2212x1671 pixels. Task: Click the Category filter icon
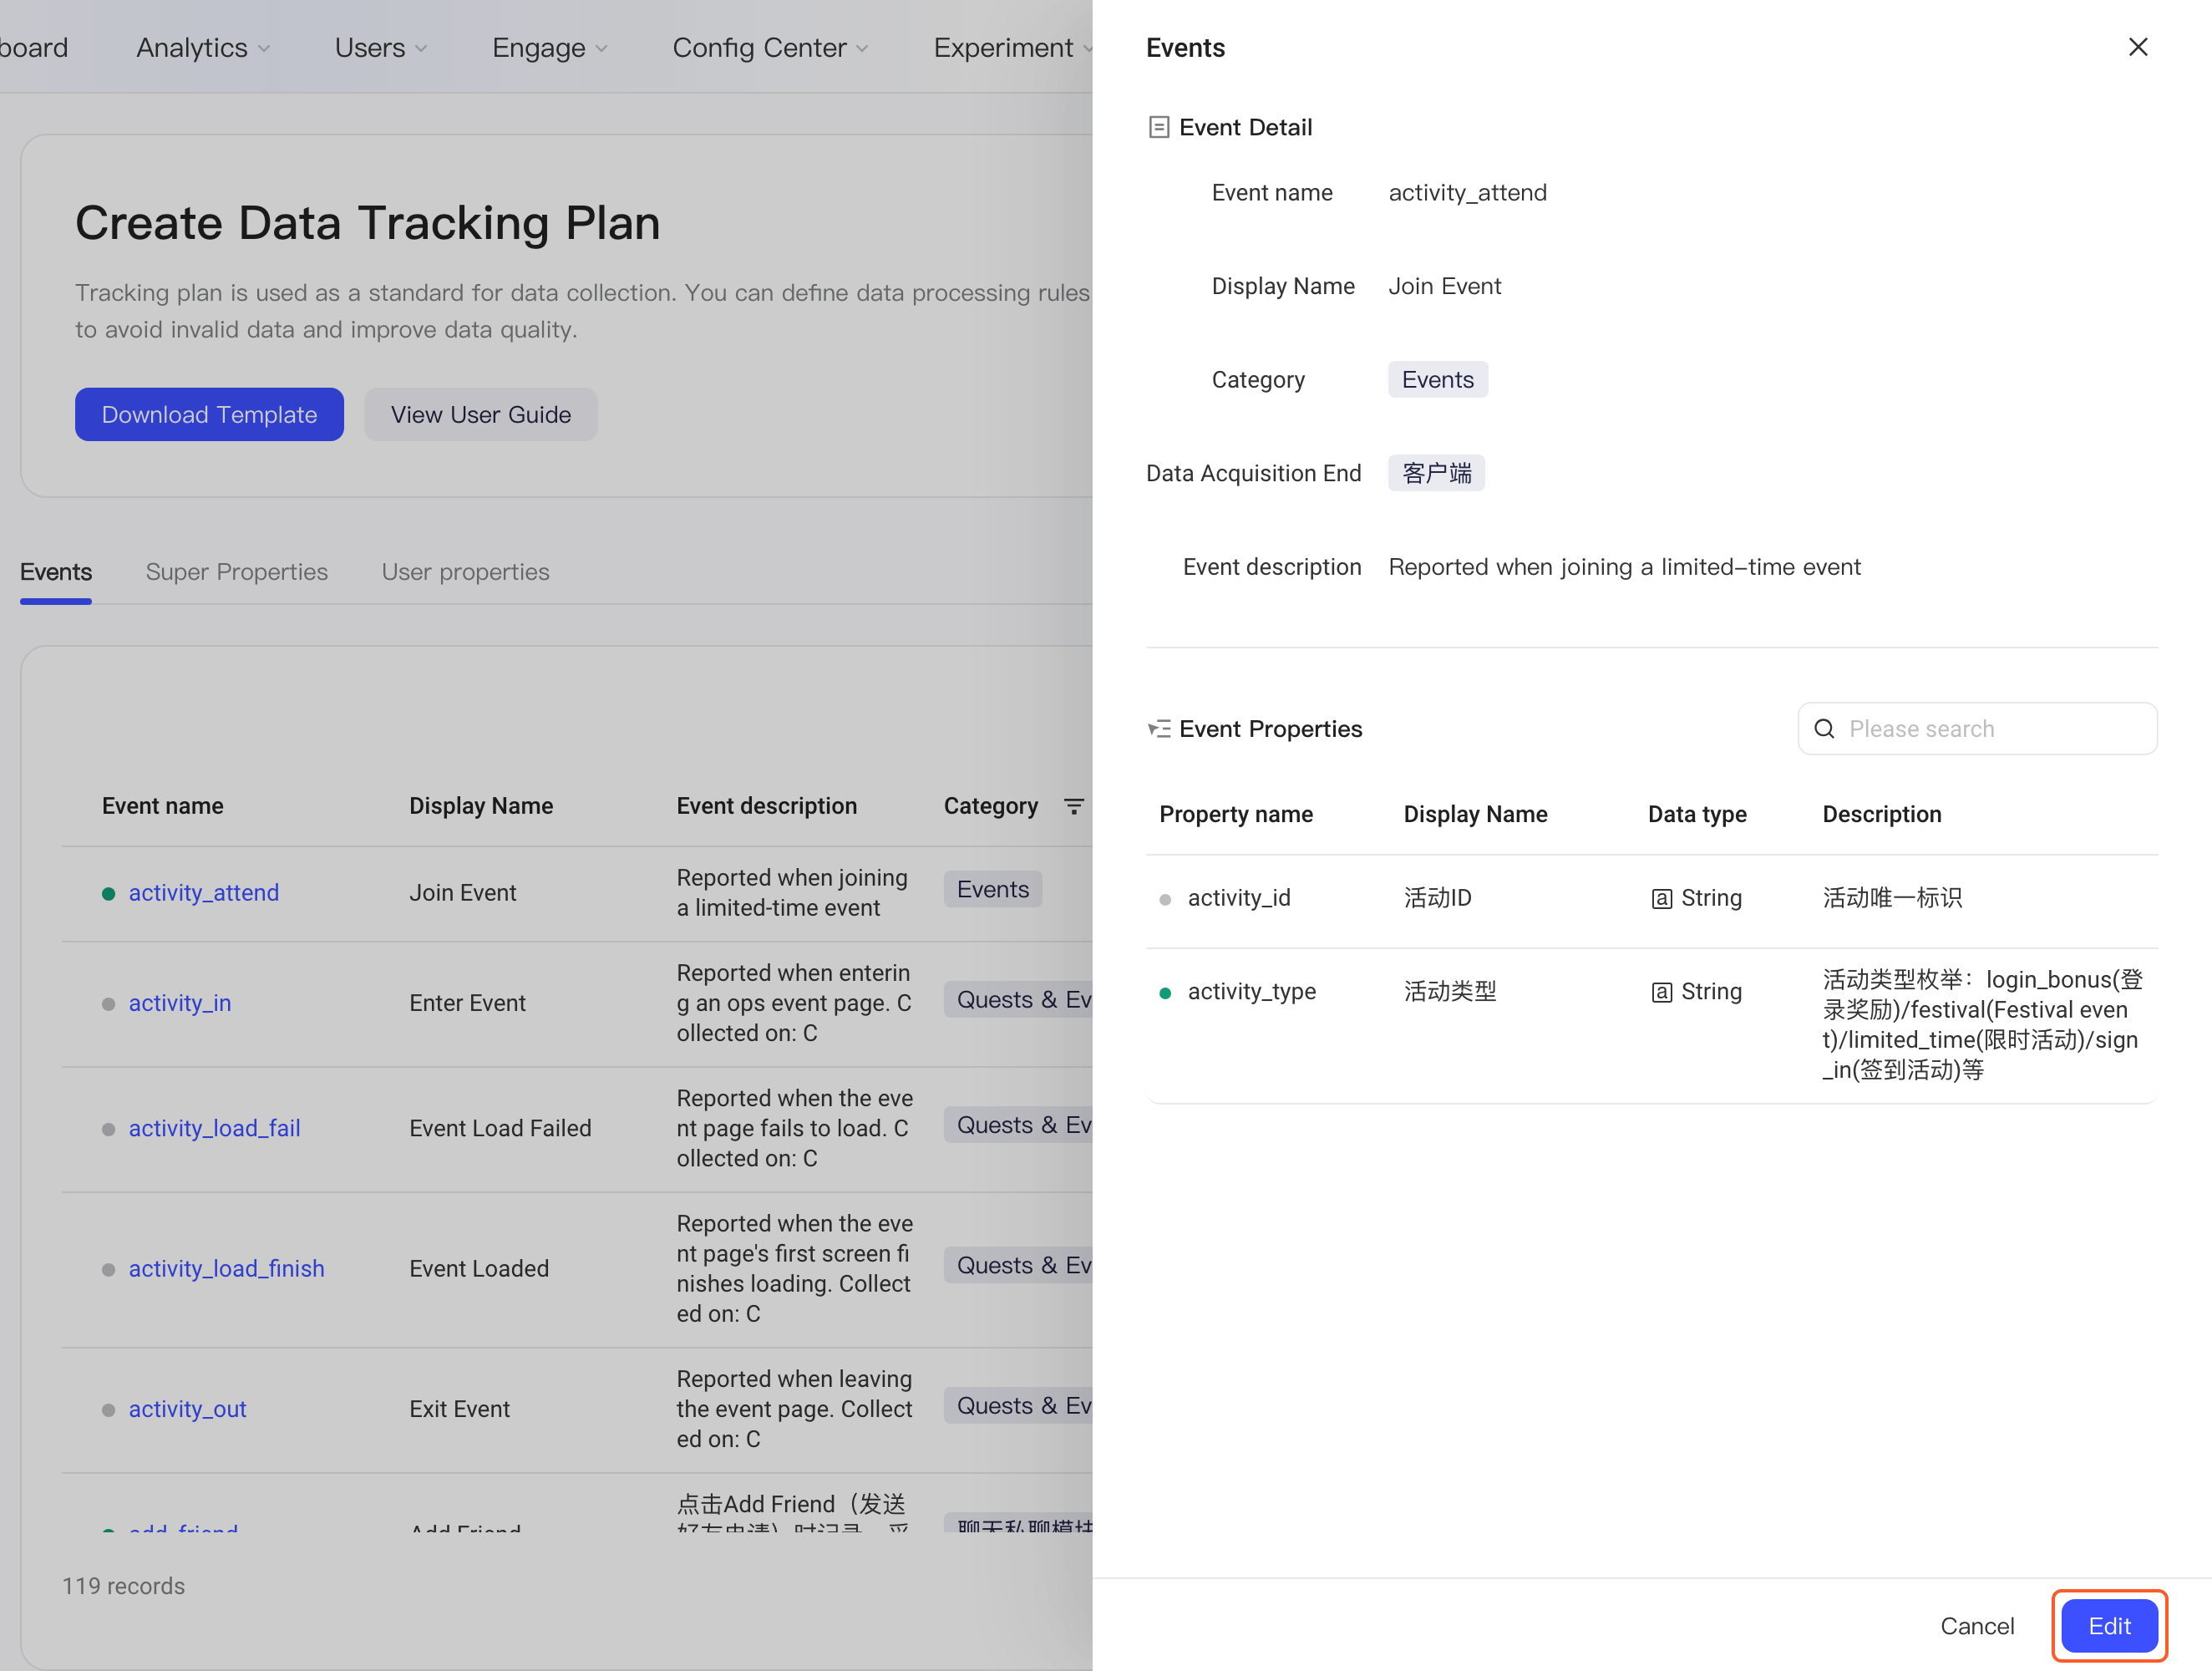coord(1073,806)
